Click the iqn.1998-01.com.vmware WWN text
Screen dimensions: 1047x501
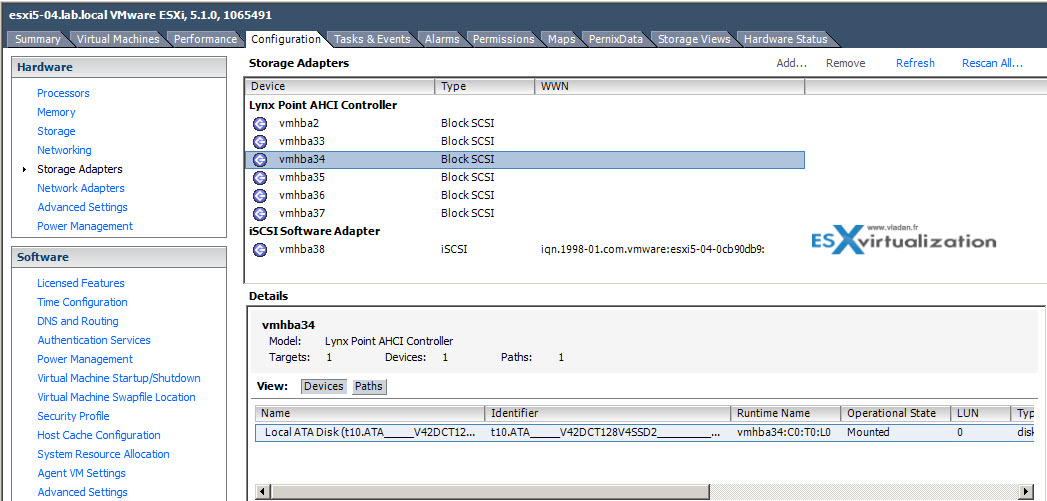[652, 250]
